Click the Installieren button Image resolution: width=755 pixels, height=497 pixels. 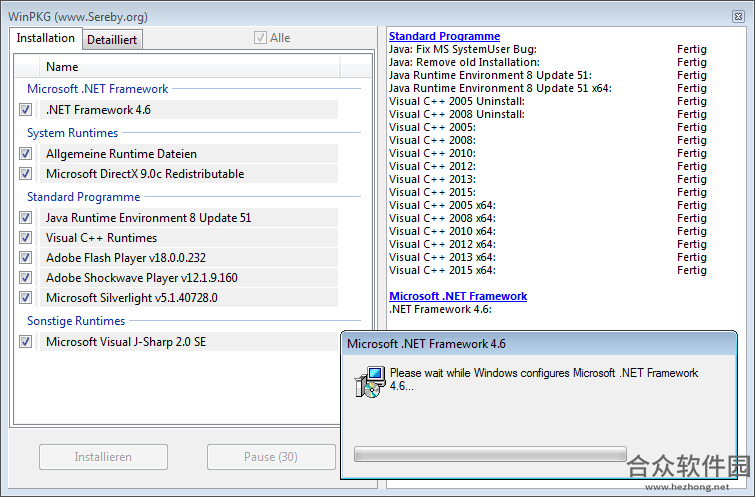pyautogui.click(x=103, y=457)
